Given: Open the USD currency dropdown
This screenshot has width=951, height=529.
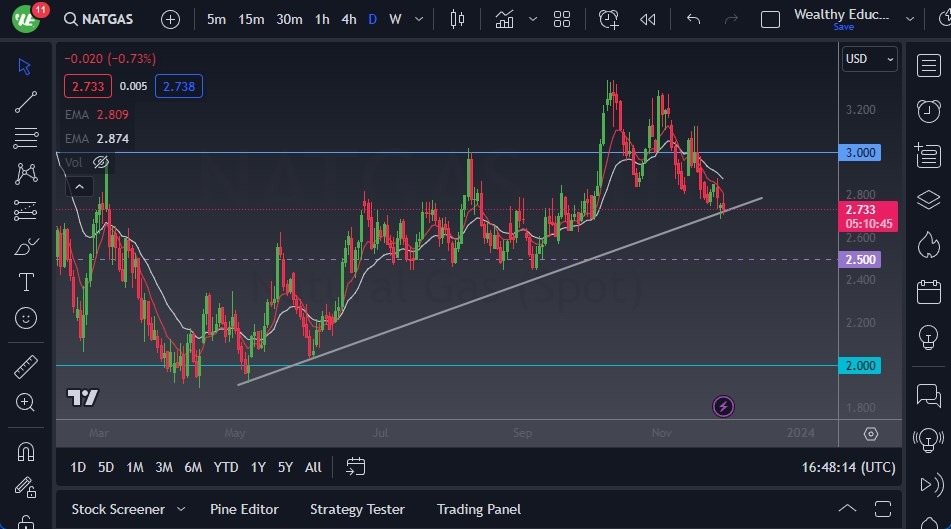Looking at the screenshot, I should tap(869, 59).
